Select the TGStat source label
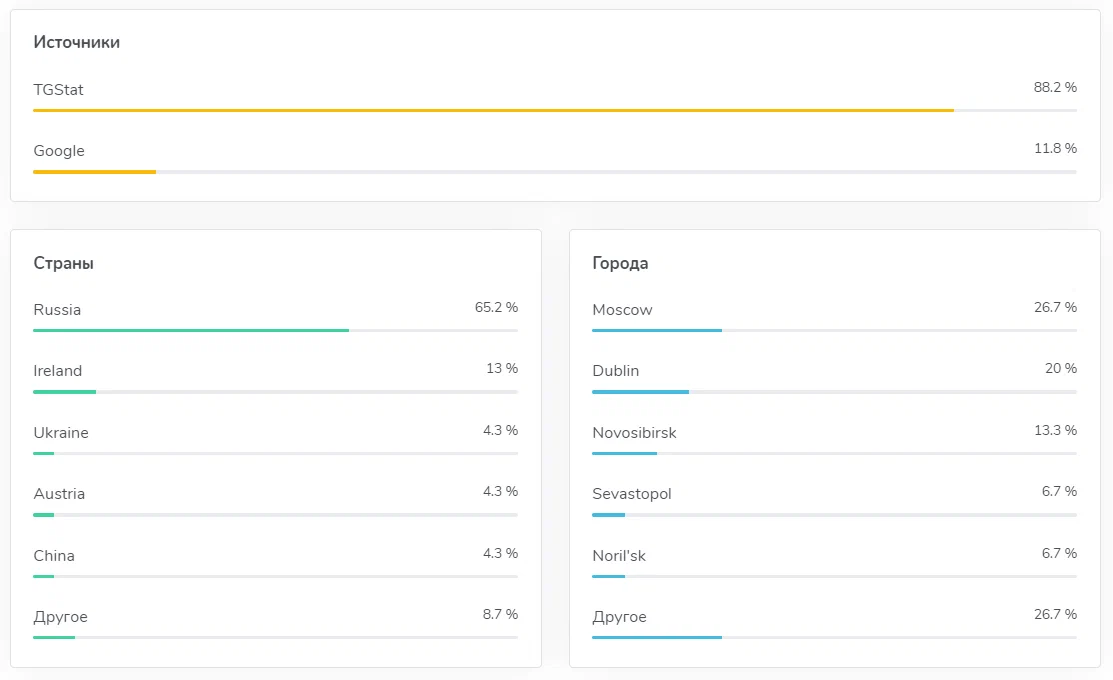This screenshot has width=1113, height=680. click(58, 89)
